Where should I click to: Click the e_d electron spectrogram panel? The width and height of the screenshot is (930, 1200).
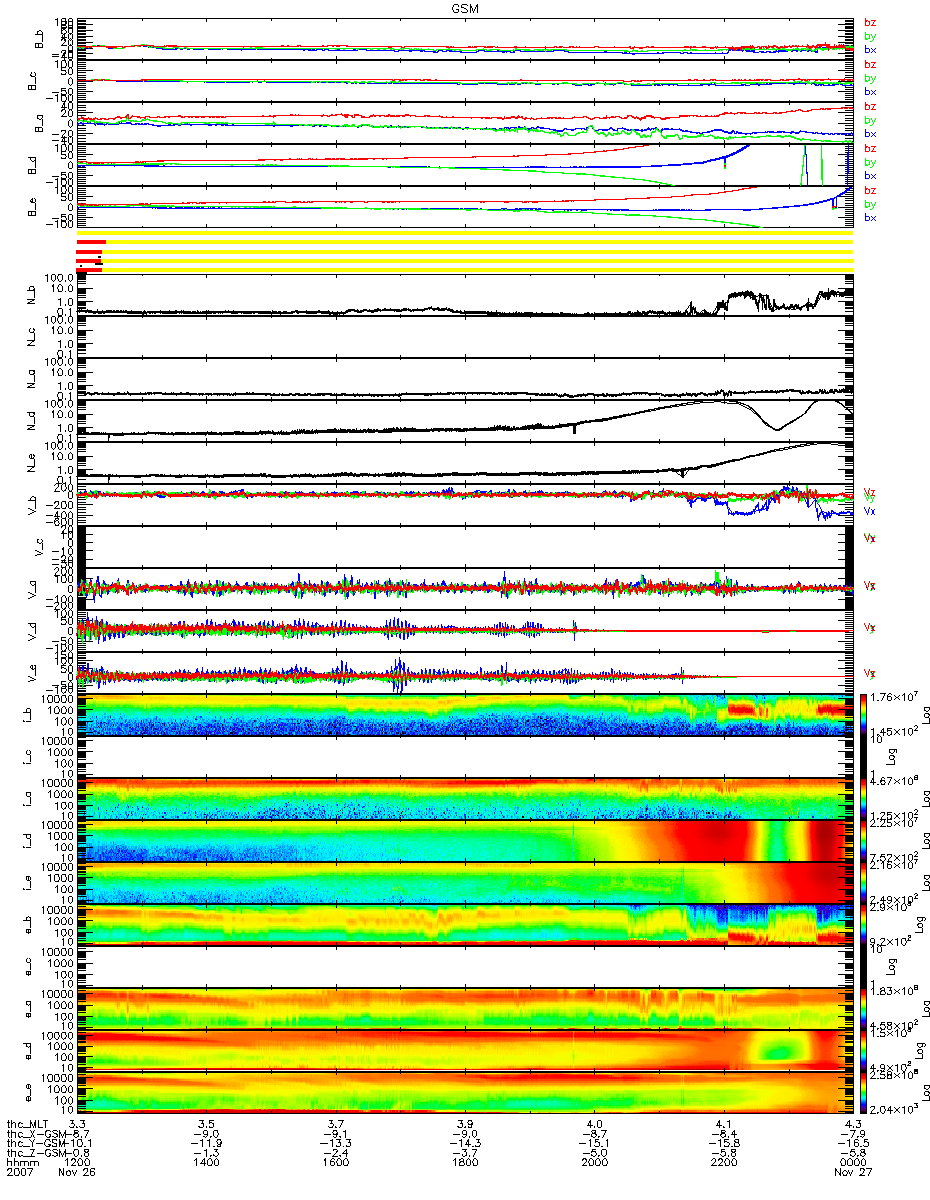(x=465, y=1050)
